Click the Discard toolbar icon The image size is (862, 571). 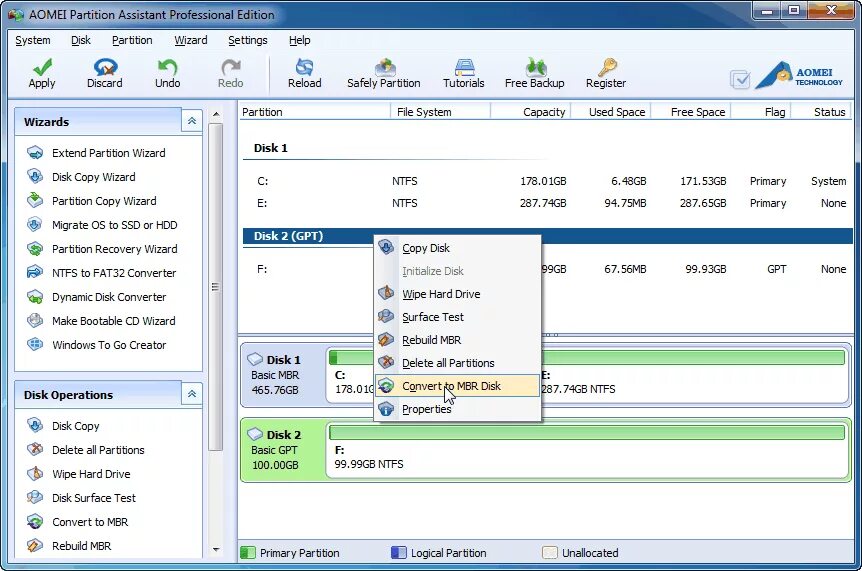tap(104, 68)
